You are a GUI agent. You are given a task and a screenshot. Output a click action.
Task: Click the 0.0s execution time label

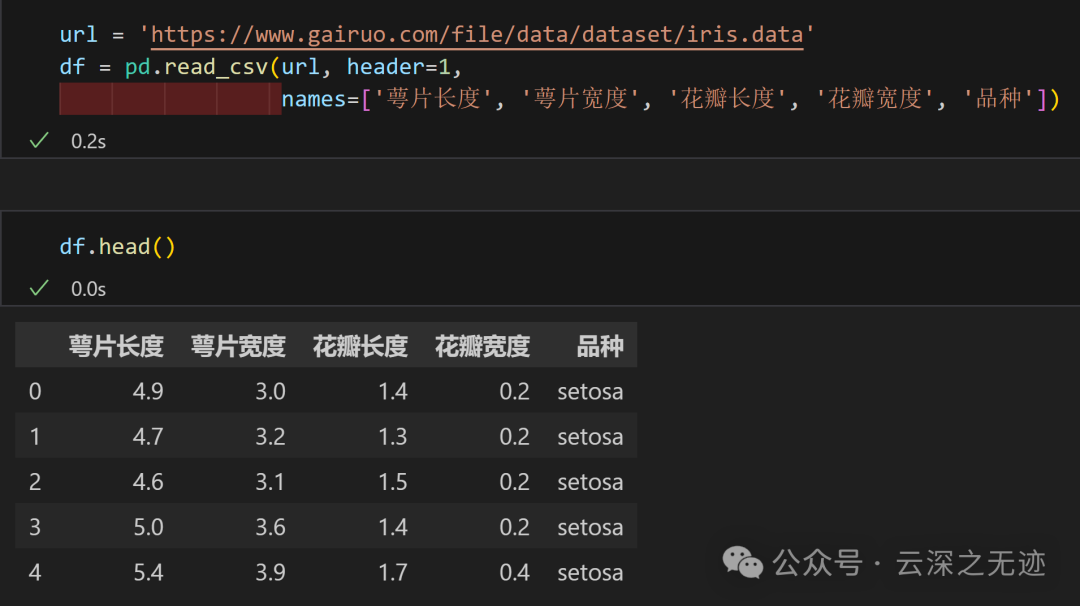click(88, 289)
